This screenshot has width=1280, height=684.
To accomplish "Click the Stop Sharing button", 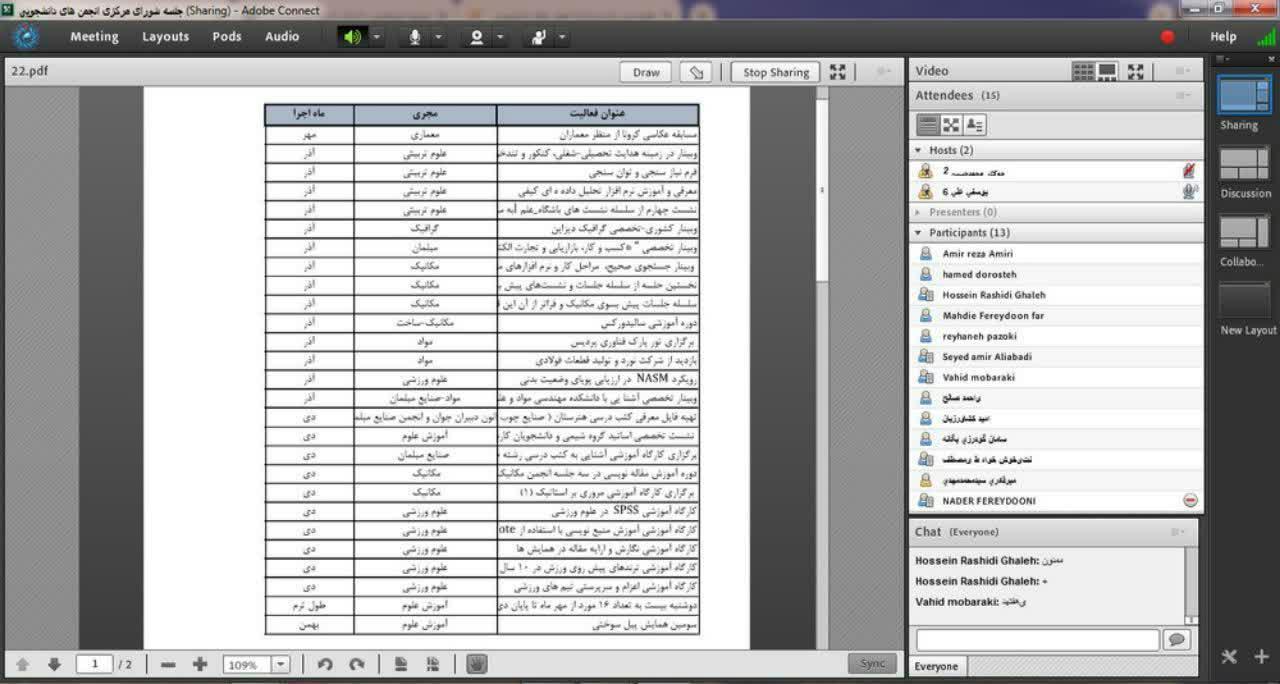I will 775,72.
